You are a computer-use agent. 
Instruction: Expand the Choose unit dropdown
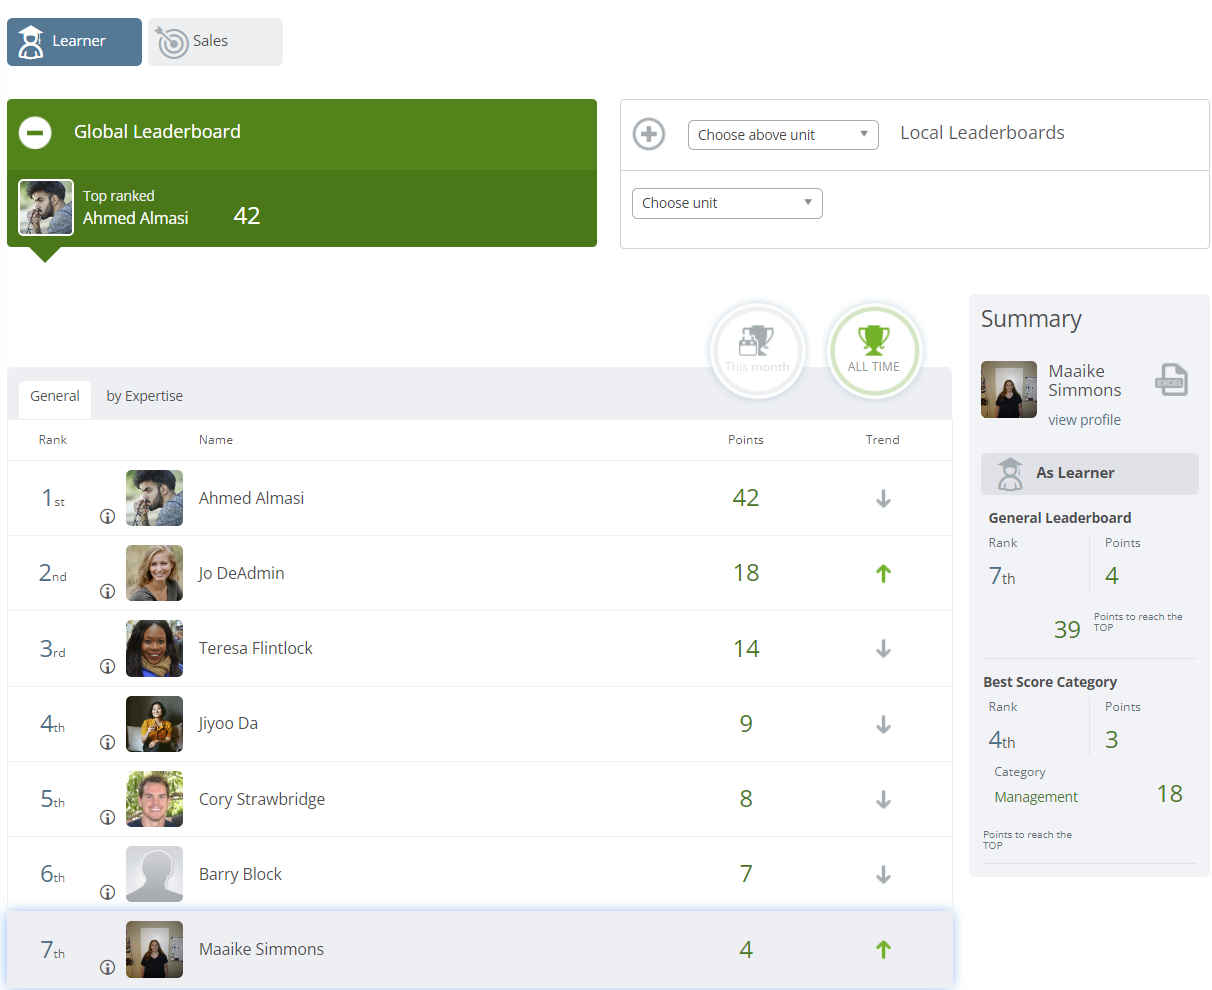tap(727, 203)
